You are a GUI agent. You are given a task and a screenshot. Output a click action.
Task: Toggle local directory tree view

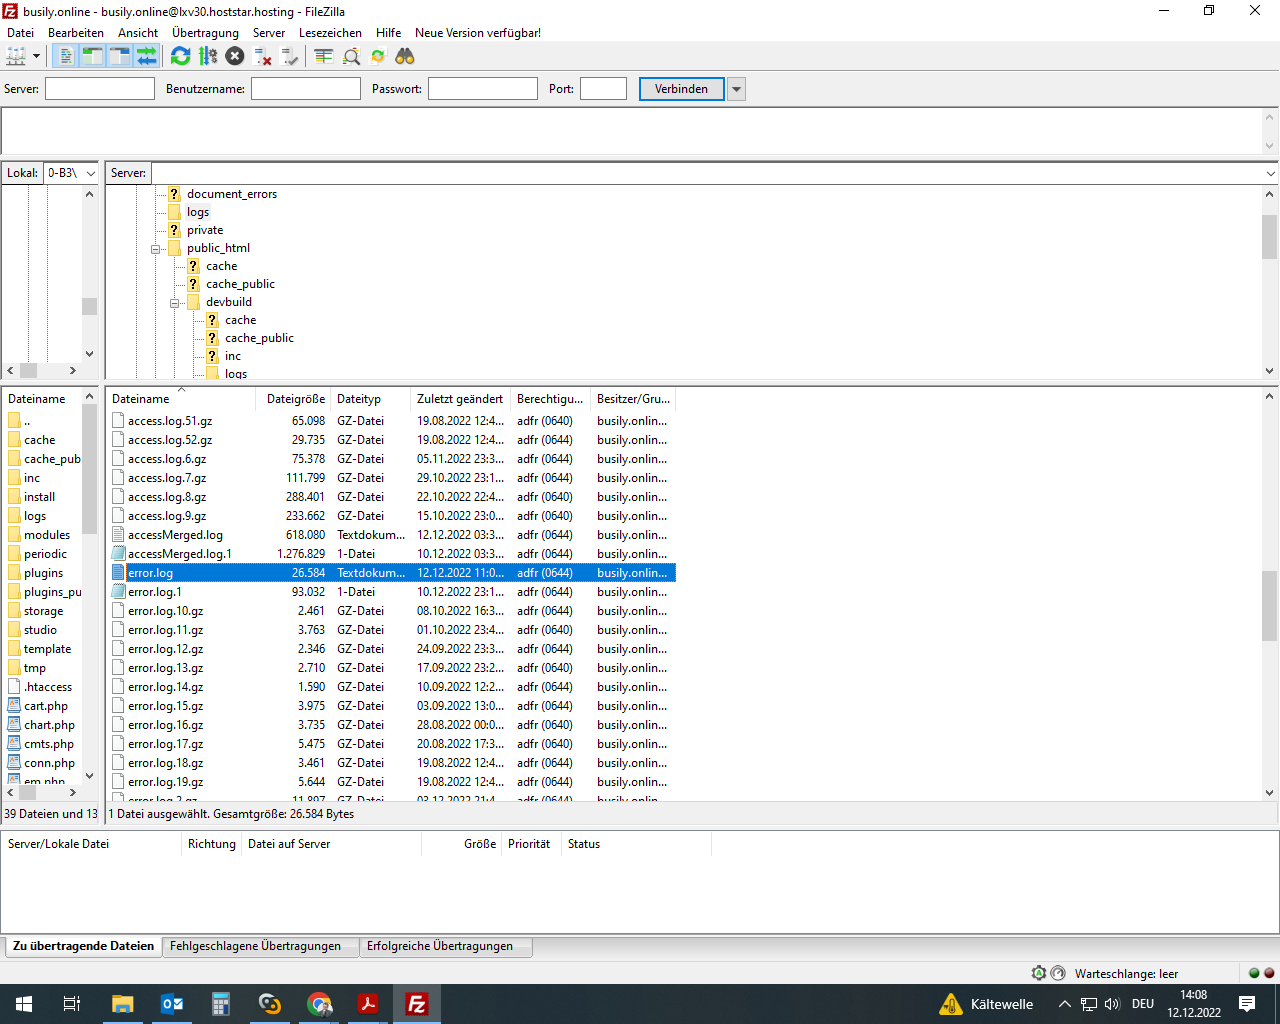[x=92, y=57]
